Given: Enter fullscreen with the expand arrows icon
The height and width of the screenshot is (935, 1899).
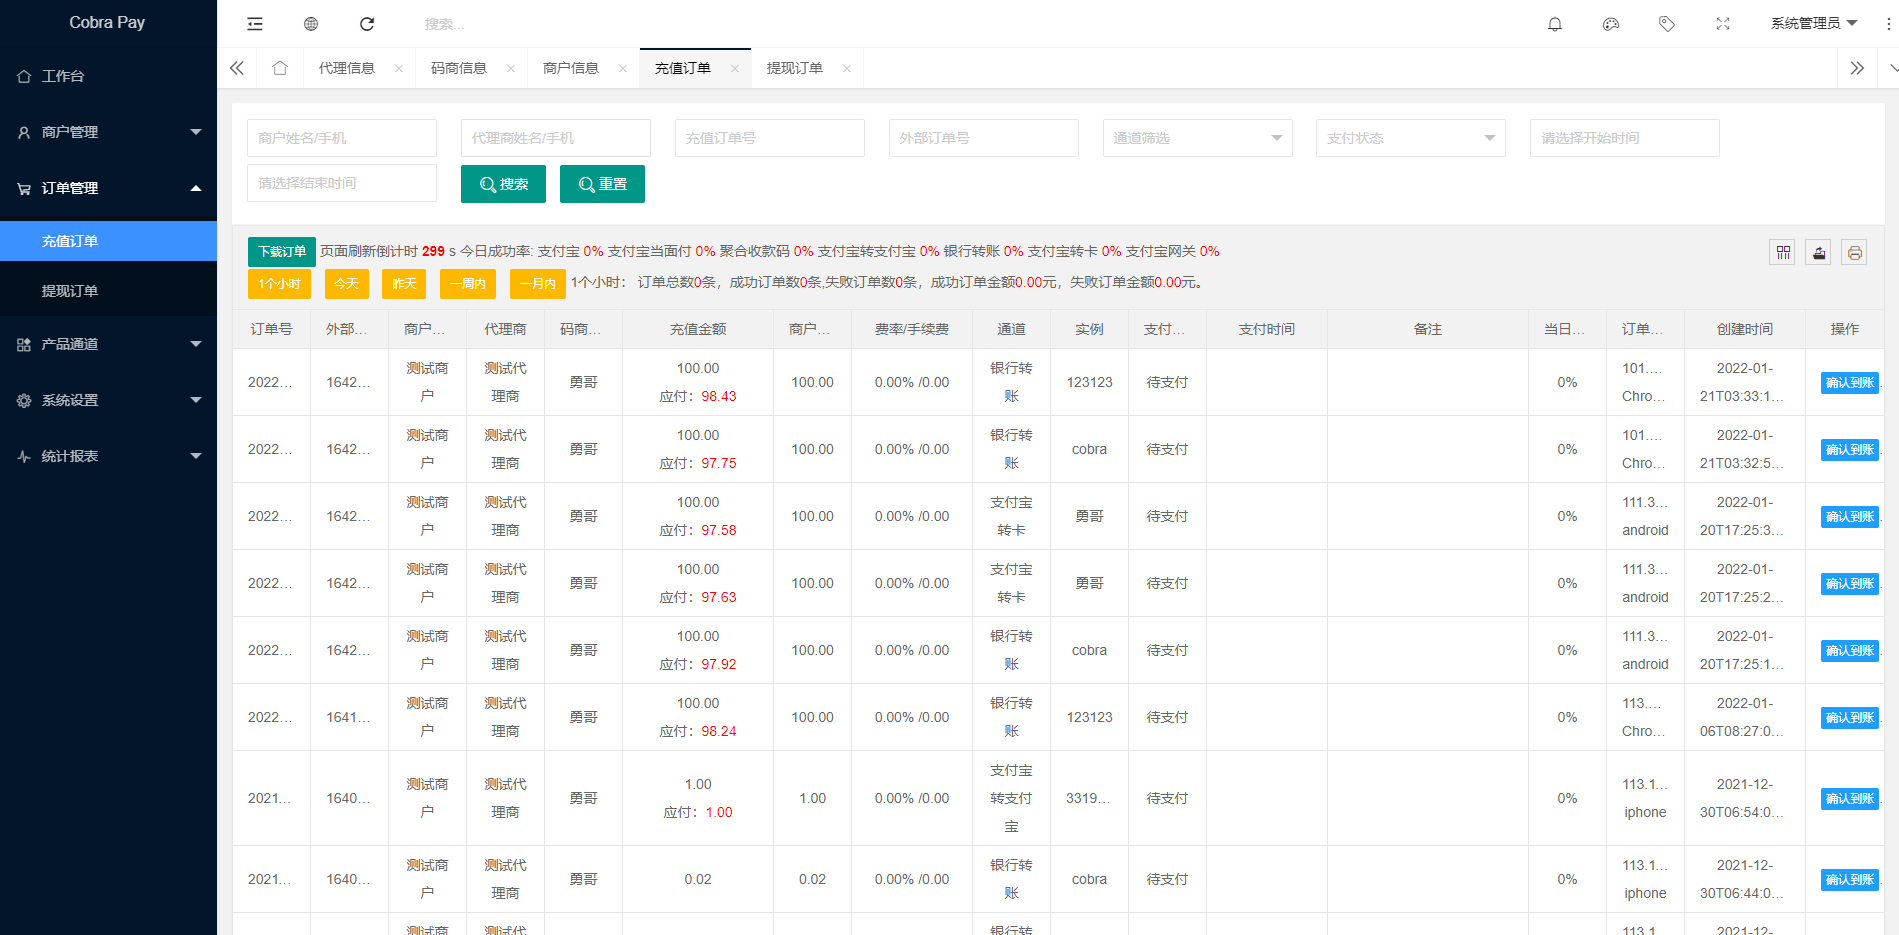Looking at the screenshot, I should (x=1723, y=23).
